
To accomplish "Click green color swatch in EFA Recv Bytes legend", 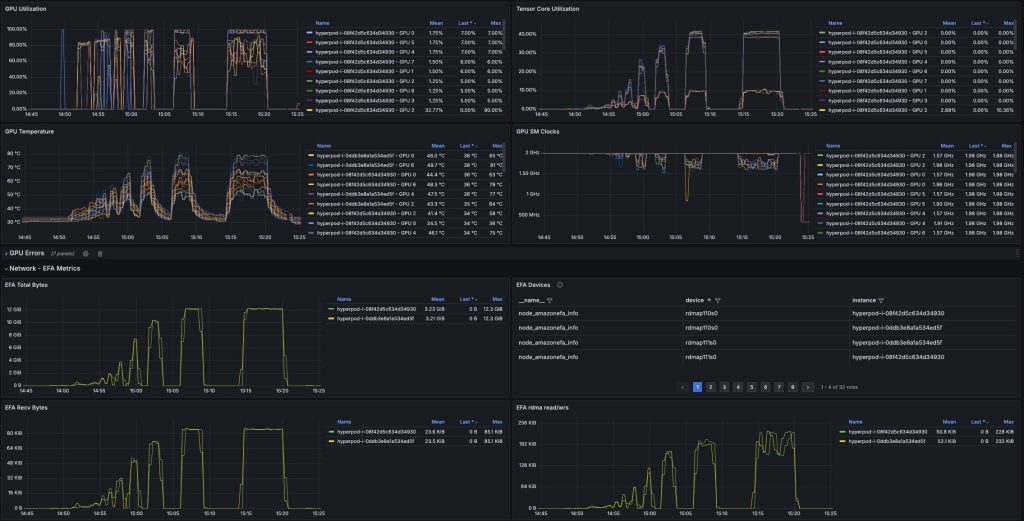I will [331, 432].
